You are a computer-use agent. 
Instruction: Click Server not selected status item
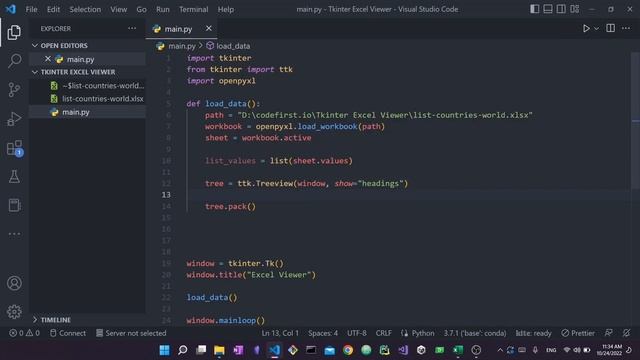131,333
